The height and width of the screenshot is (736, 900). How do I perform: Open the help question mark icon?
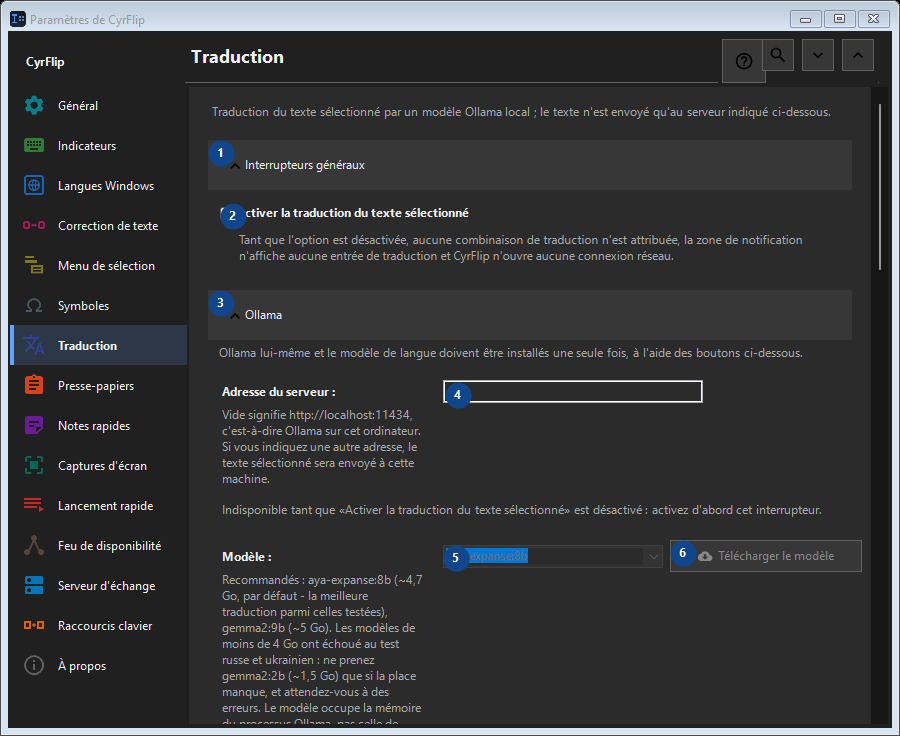click(x=743, y=61)
